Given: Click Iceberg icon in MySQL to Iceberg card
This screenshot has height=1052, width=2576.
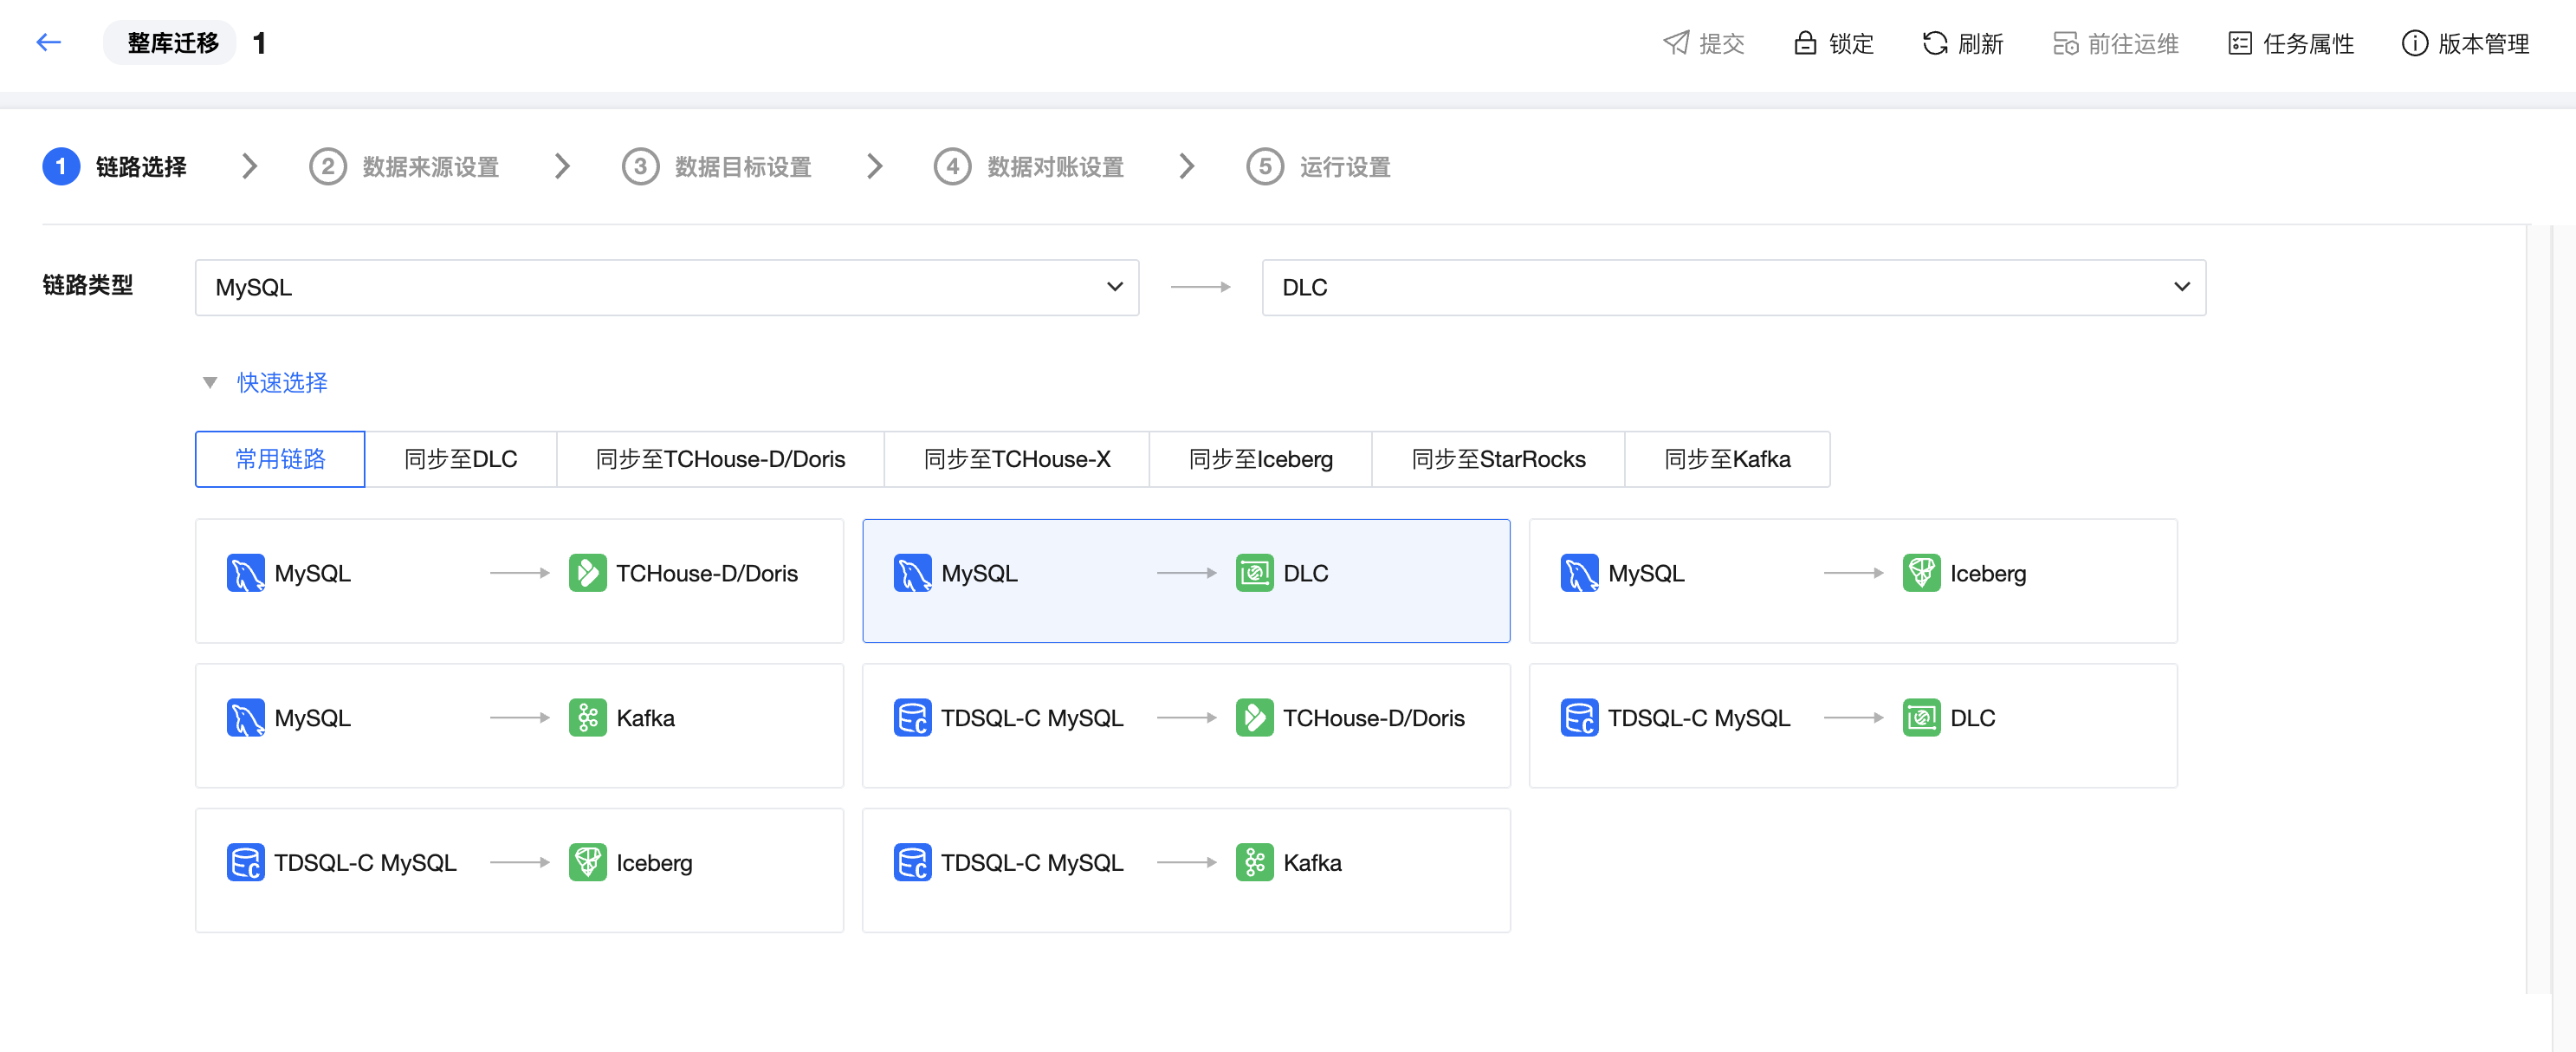Looking at the screenshot, I should pyautogui.click(x=1921, y=573).
